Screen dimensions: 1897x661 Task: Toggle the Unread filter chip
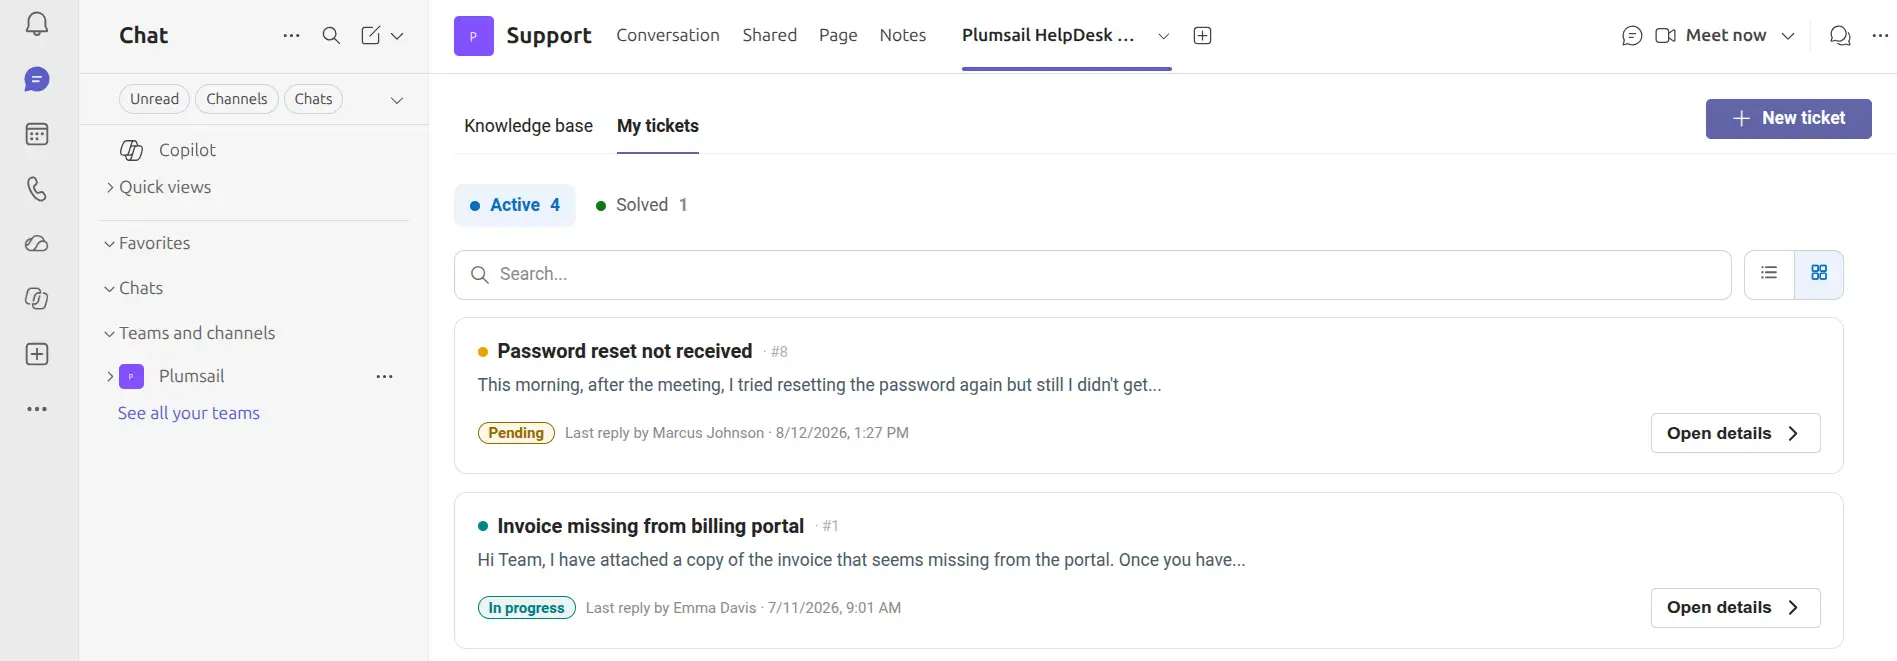(154, 99)
